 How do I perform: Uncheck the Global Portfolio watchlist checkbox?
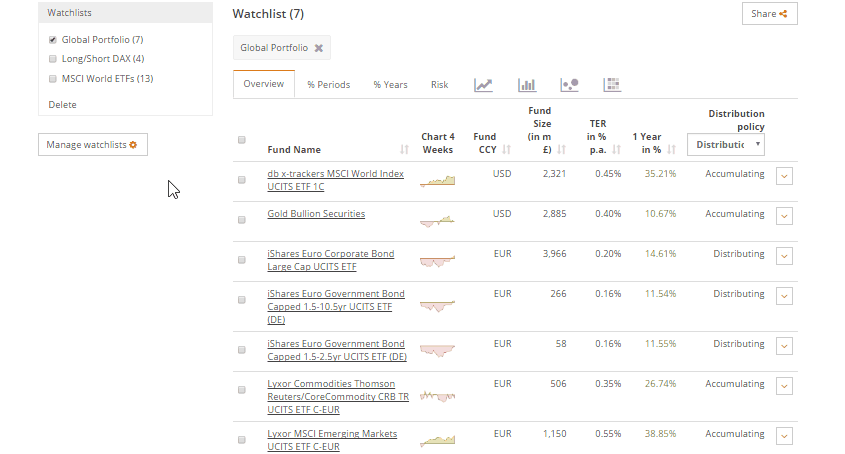(53, 39)
